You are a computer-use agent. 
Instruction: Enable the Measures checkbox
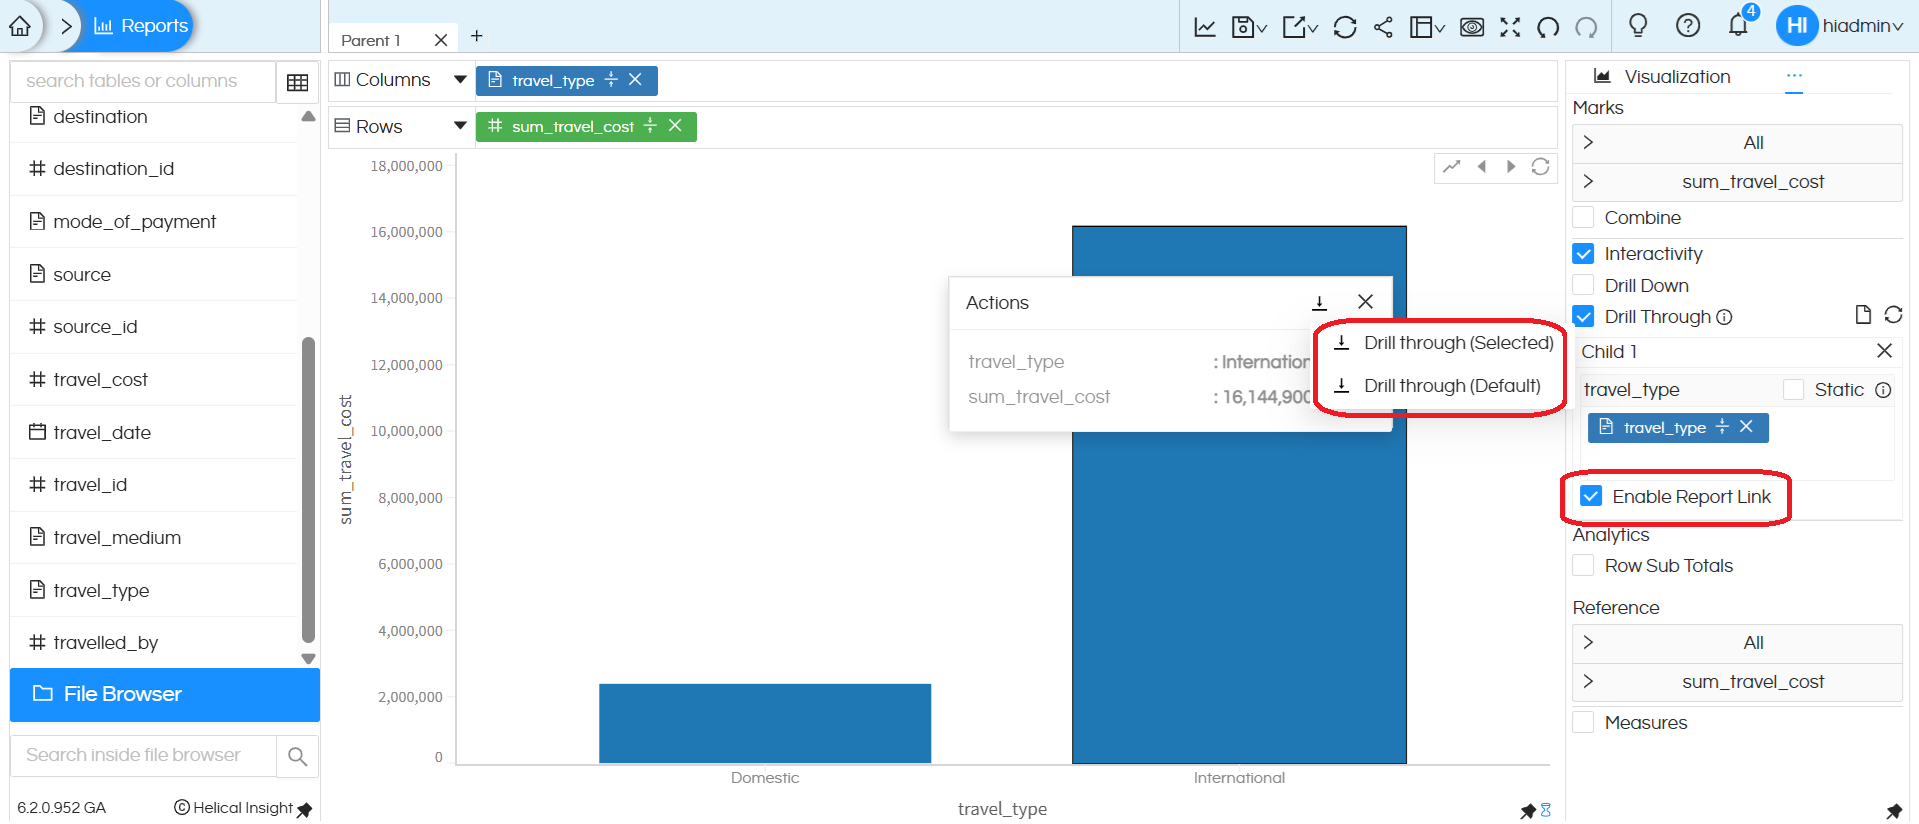click(x=1583, y=723)
